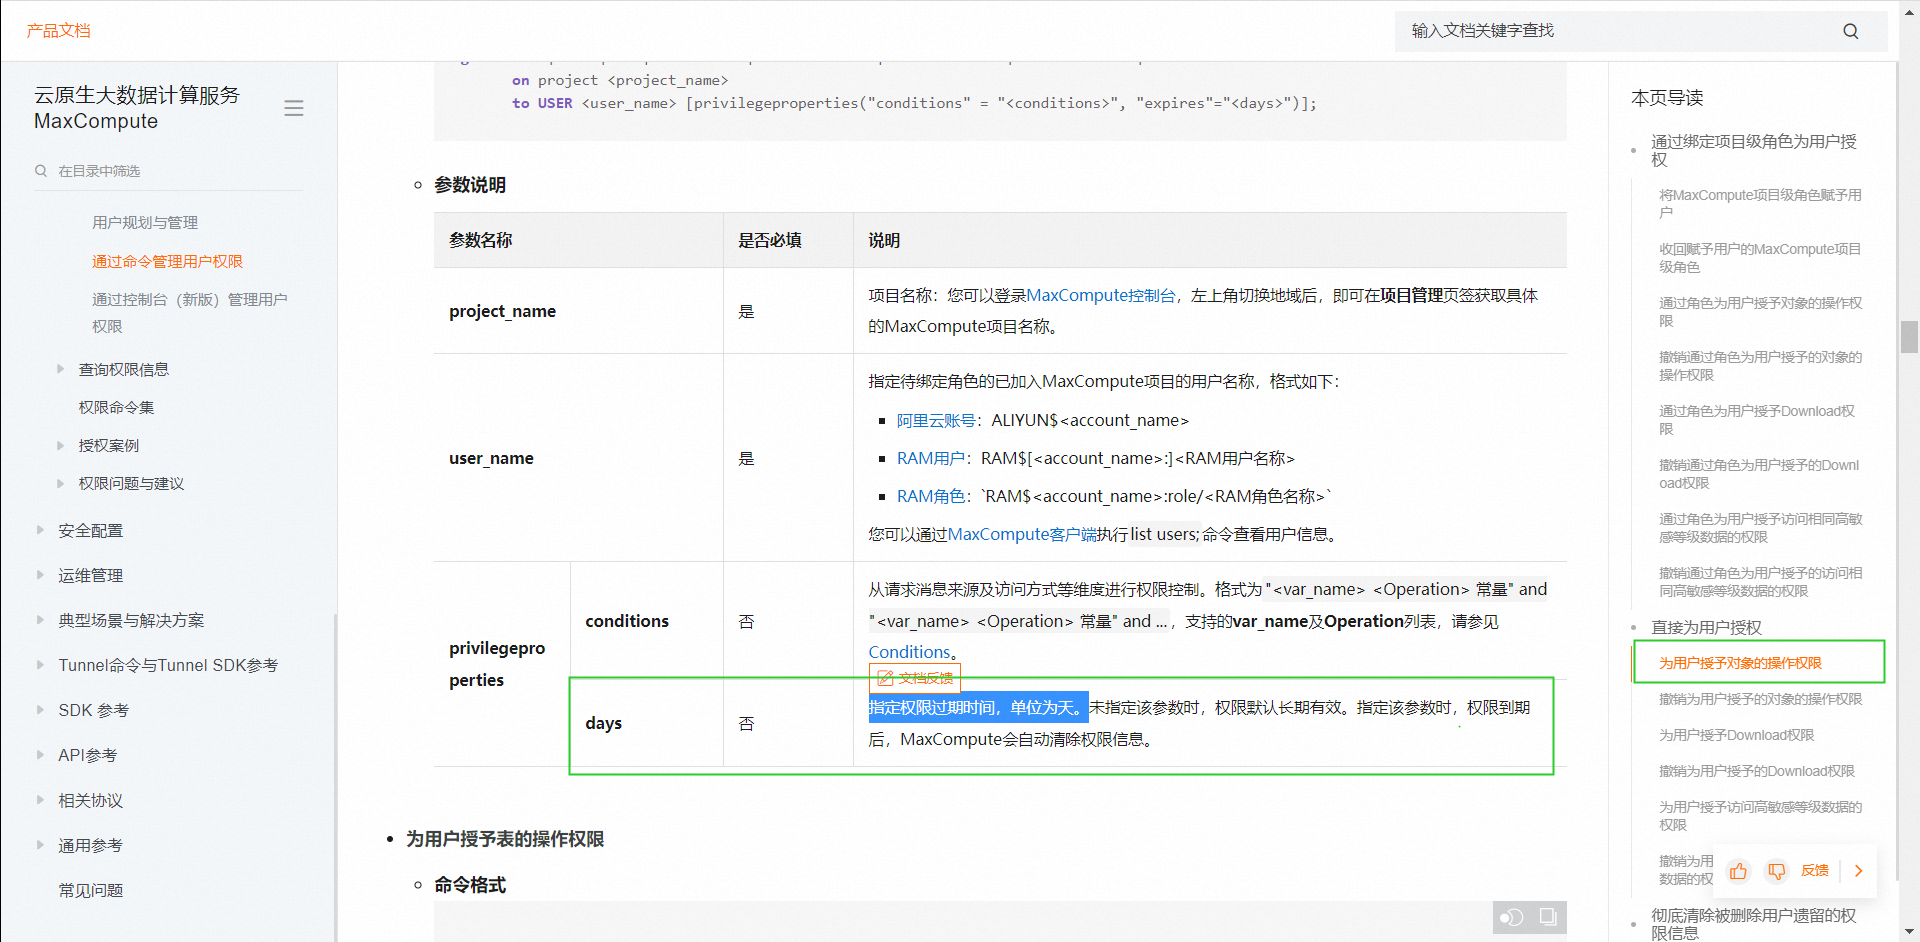Open the 常见问题 sidebar item

point(91,890)
